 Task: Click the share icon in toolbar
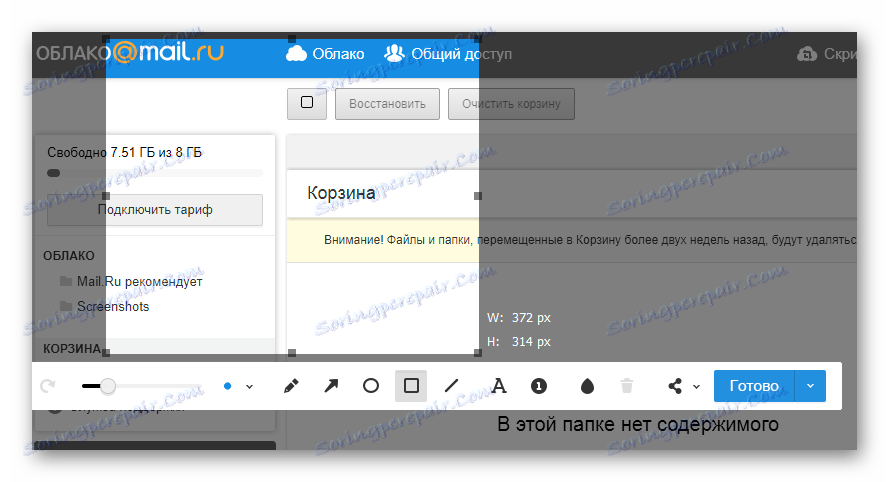(x=675, y=386)
